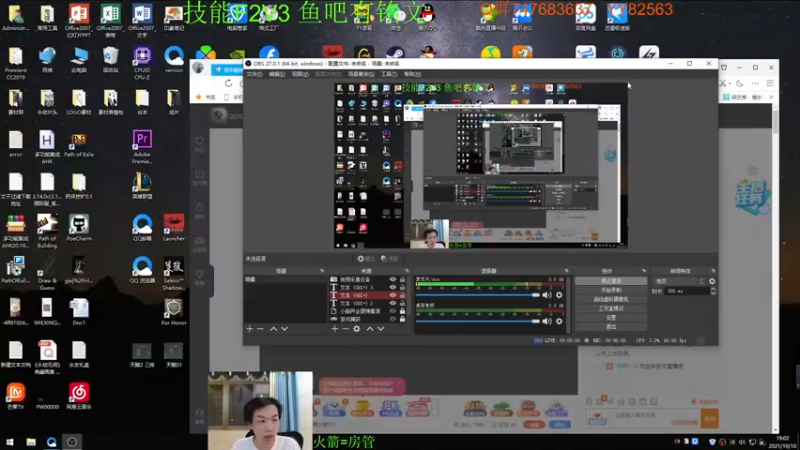
Task: Move source up in Sources toolbar
Action: tap(370, 329)
